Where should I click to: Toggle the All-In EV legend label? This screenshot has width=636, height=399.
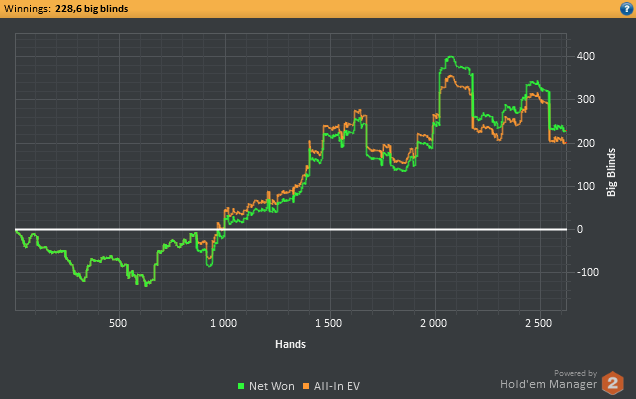click(x=337, y=386)
